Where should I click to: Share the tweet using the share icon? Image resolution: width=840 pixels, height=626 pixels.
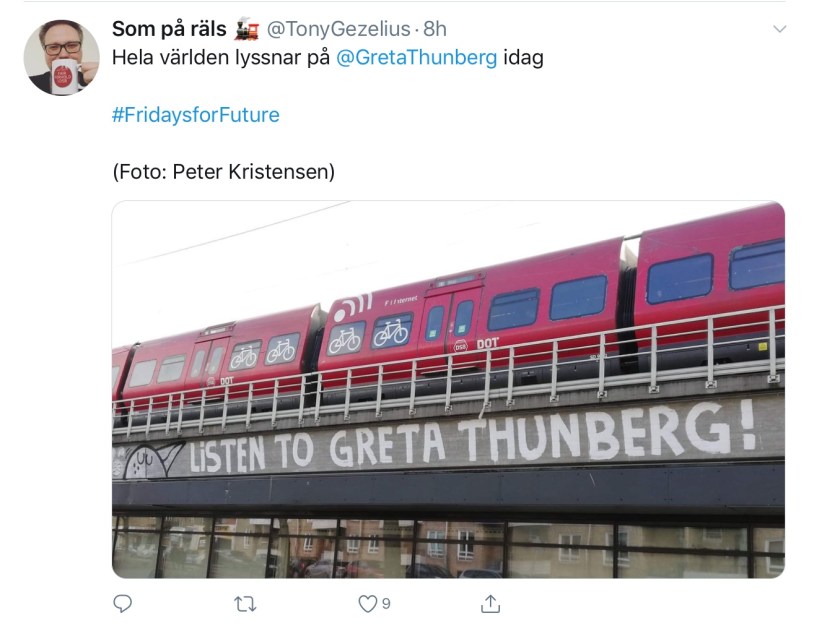pyautogui.click(x=490, y=604)
